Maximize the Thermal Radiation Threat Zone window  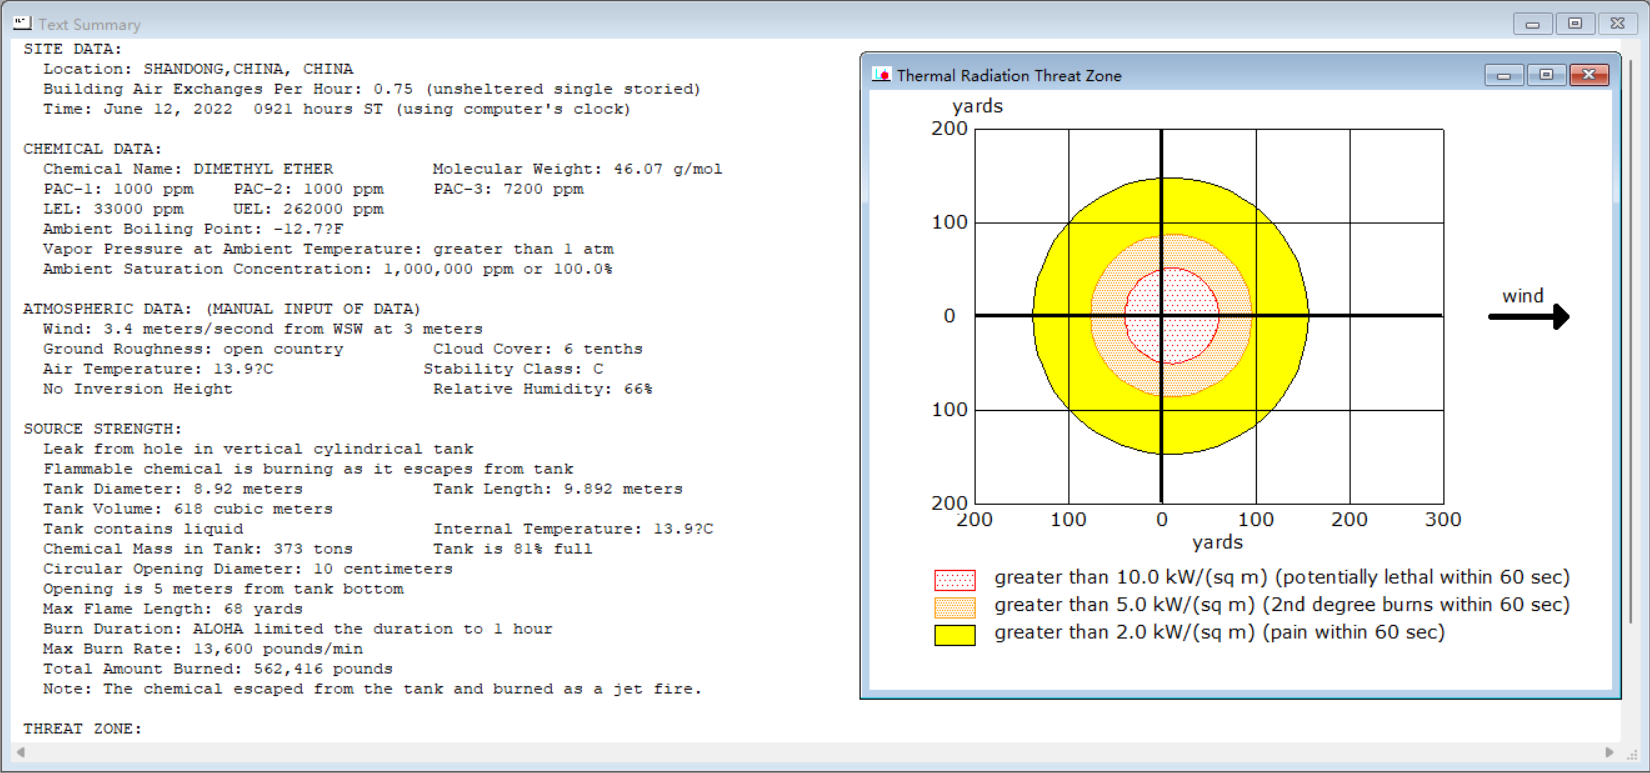[x=1546, y=75]
